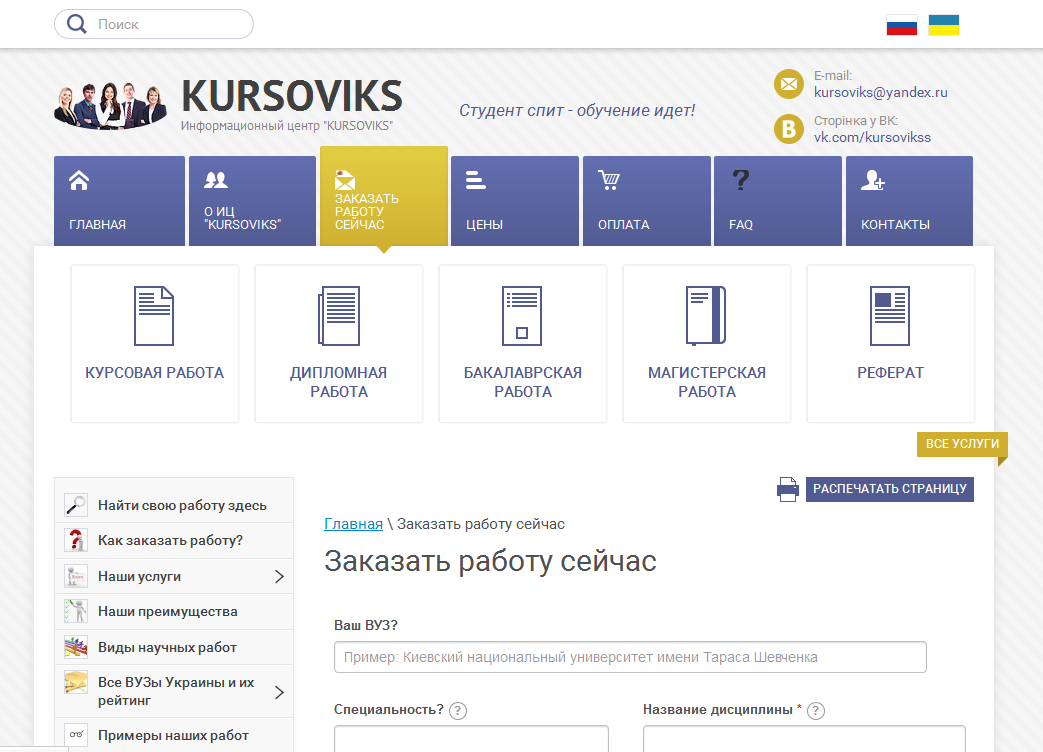Select ЗАКАЗАТЬ РАБОТУ СЕЙЧАС tab
This screenshot has width=1043, height=752.
(x=384, y=196)
